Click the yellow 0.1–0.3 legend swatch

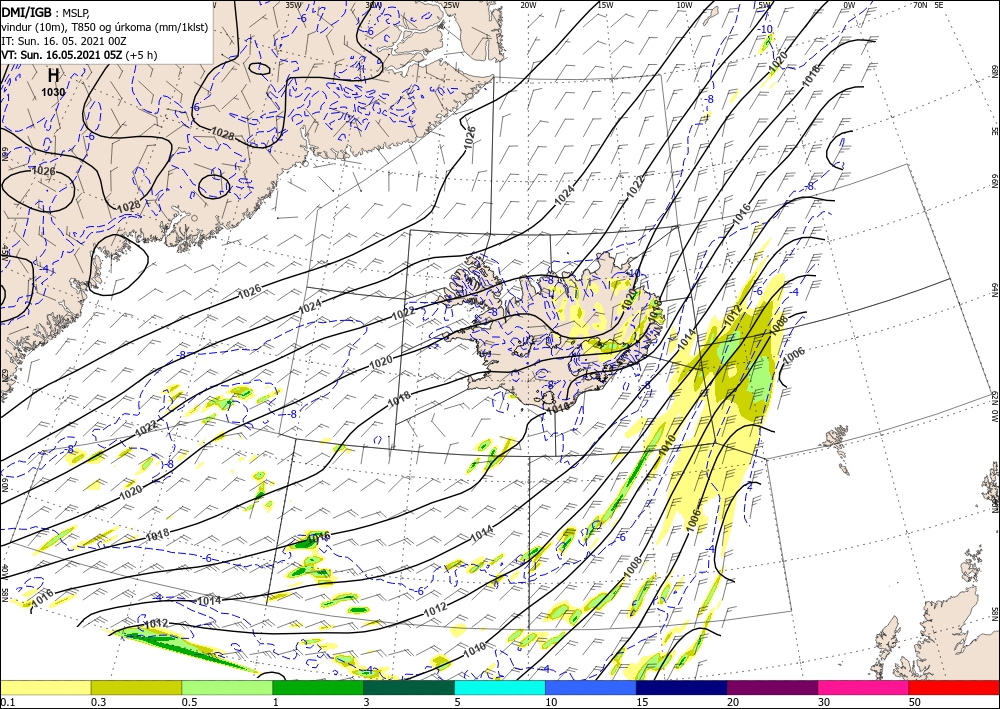pos(46,687)
